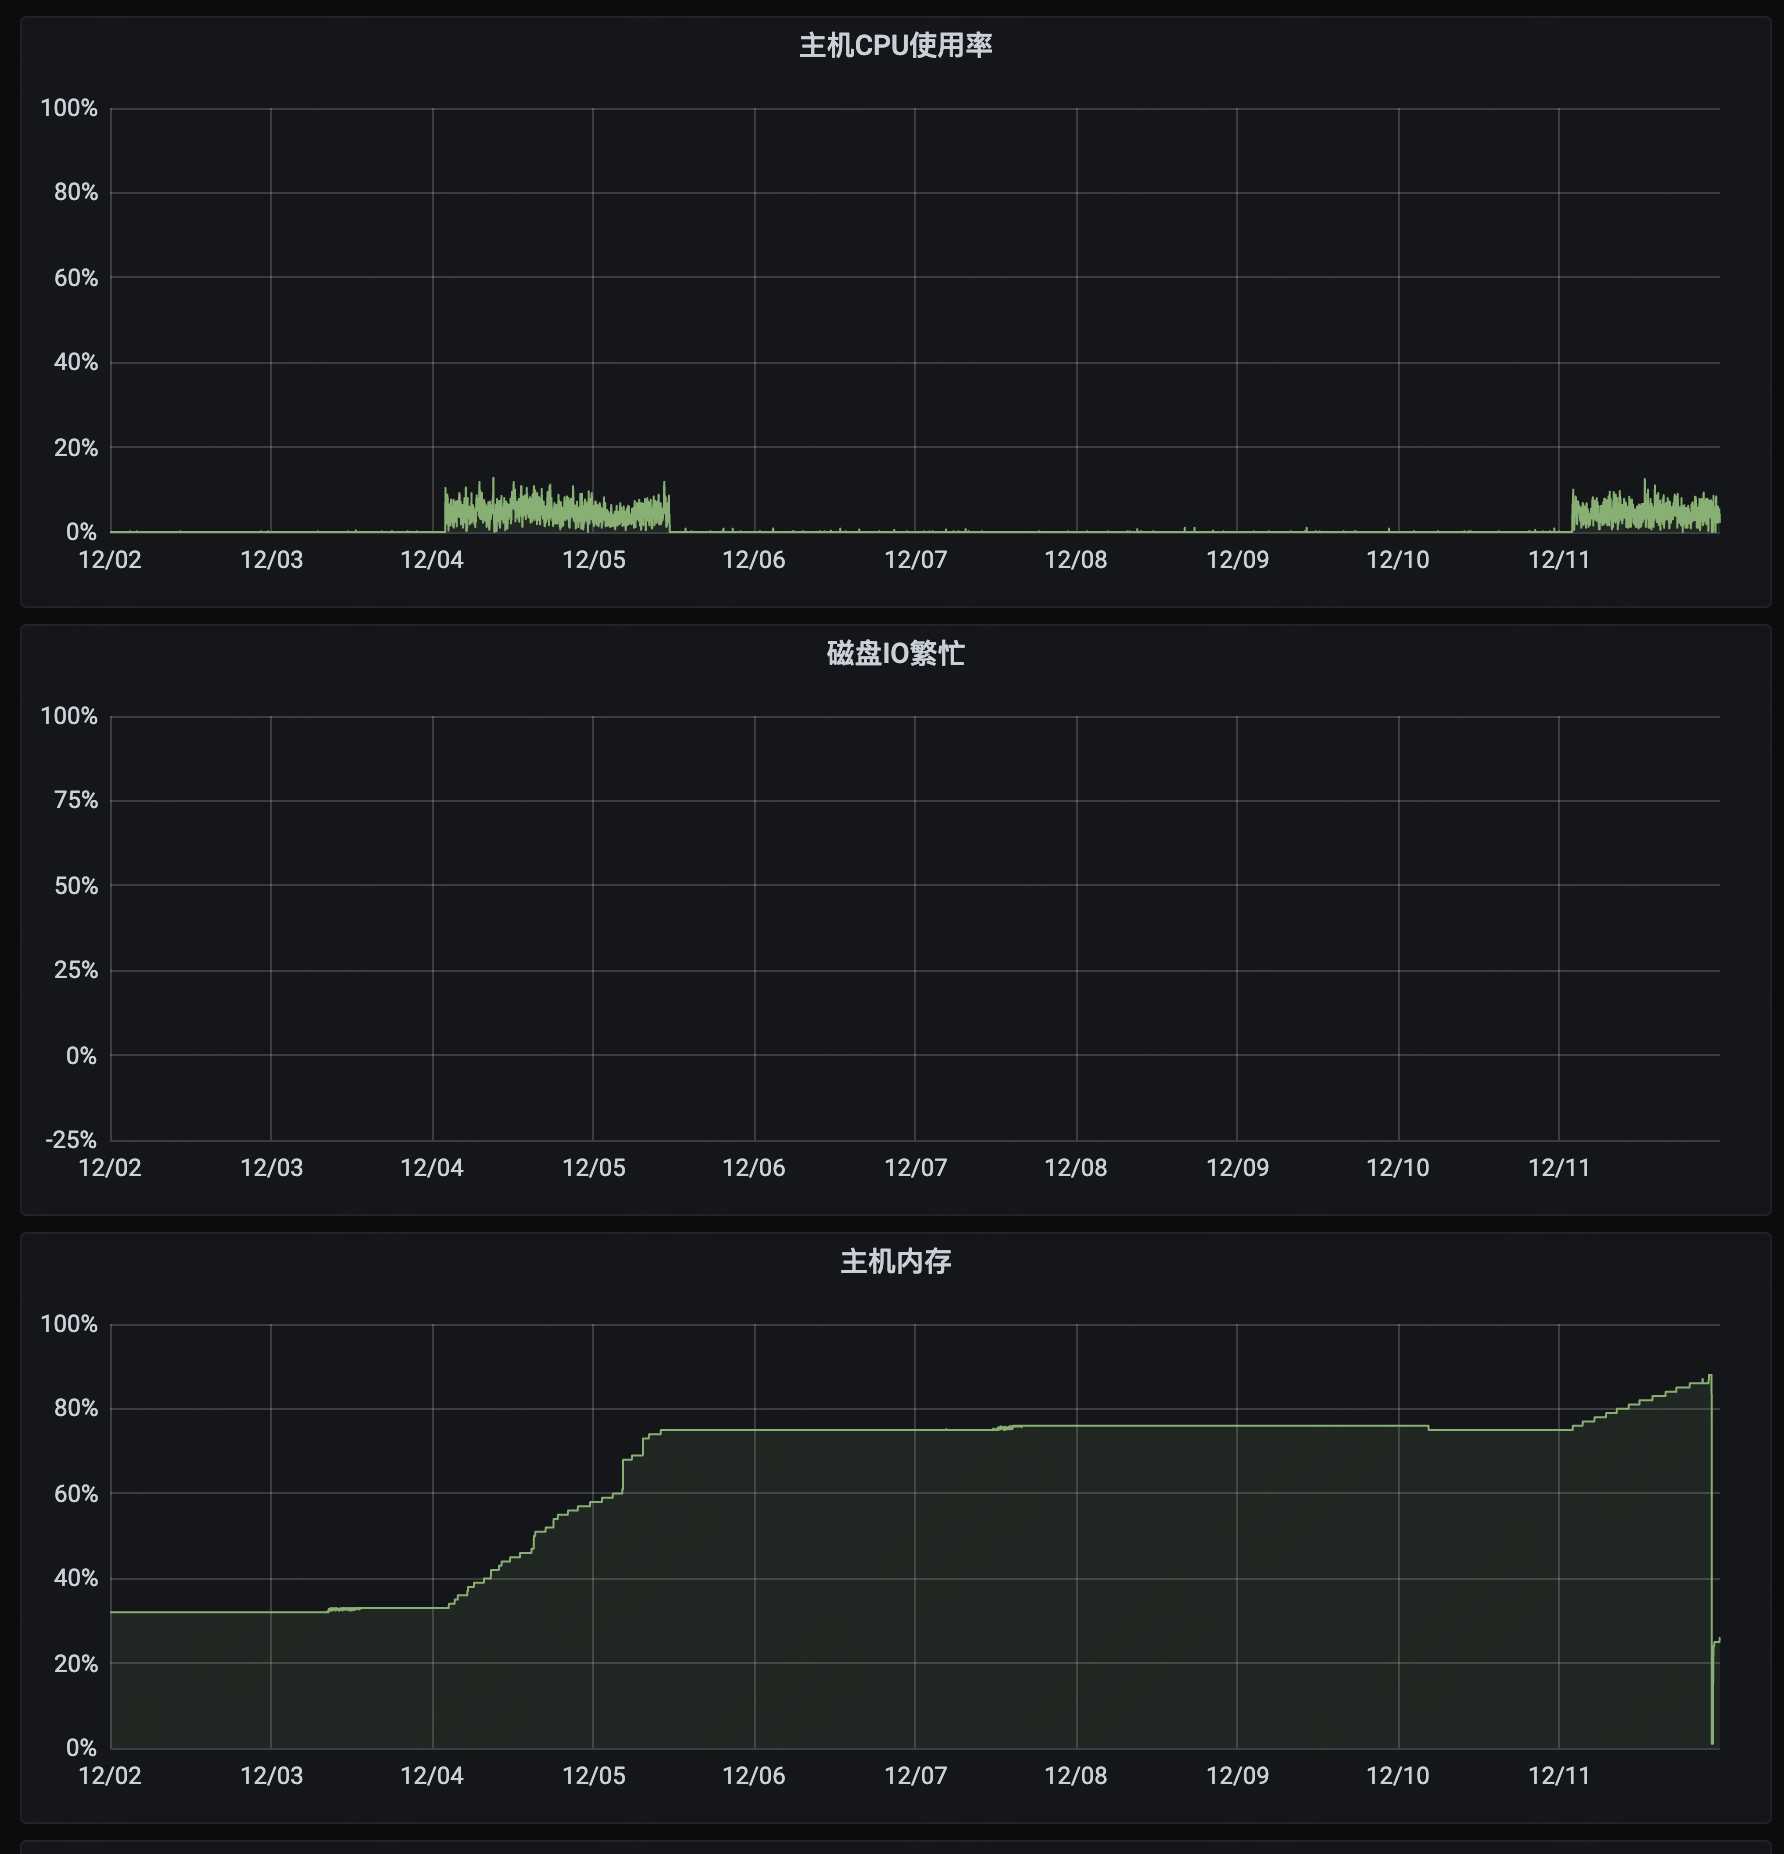Click the 12/07 x-axis label in 主机内存
Image resolution: width=1784 pixels, height=1854 pixels.
tap(916, 1776)
